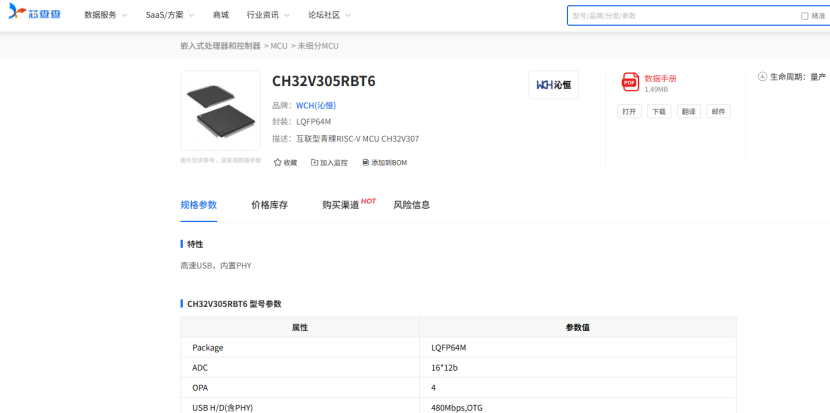Click the 未细分MCU breadcrumb link
This screenshot has width=830, height=413.
(318, 46)
